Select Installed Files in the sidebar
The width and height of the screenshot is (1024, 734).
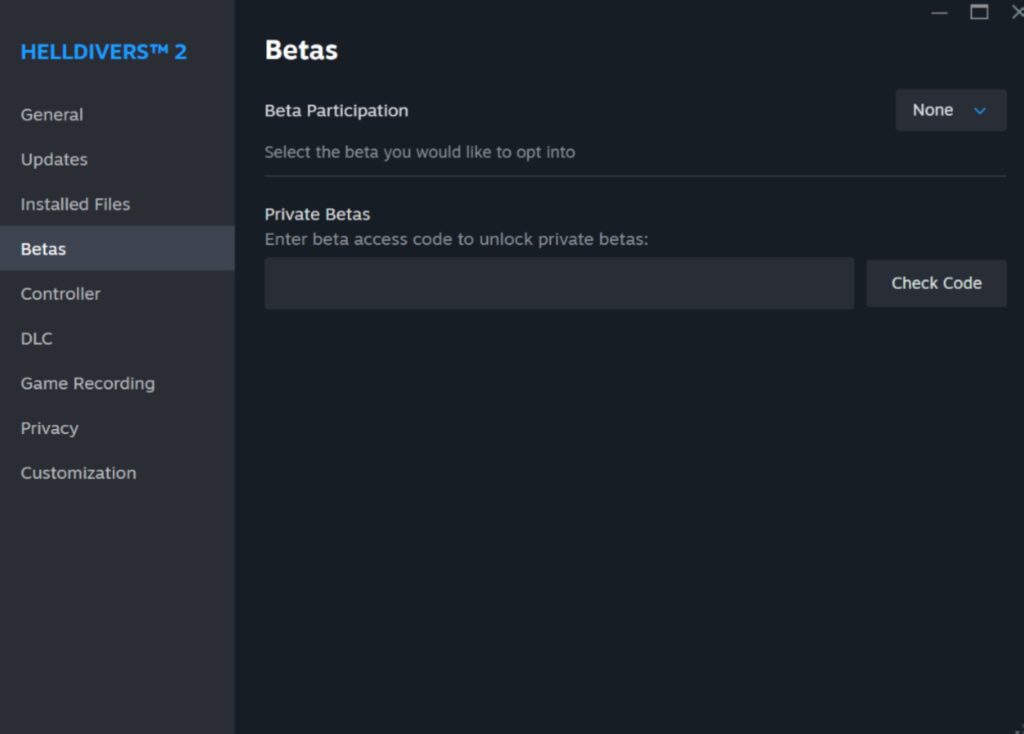click(75, 204)
